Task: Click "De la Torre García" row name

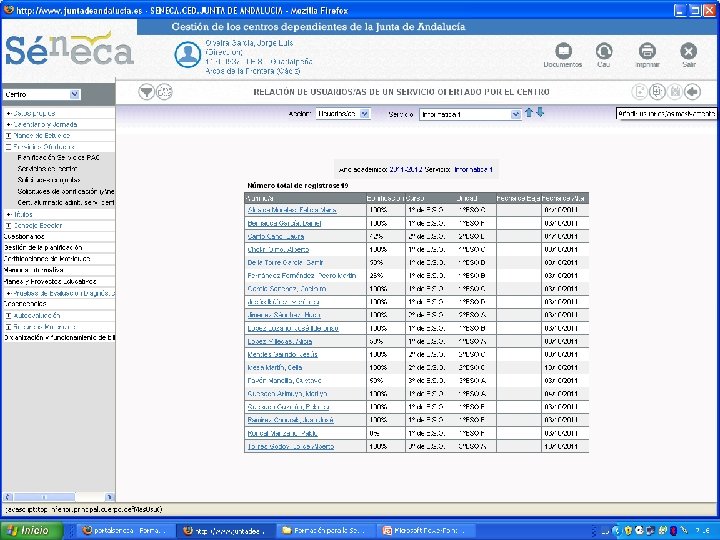Action: point(285,263)
